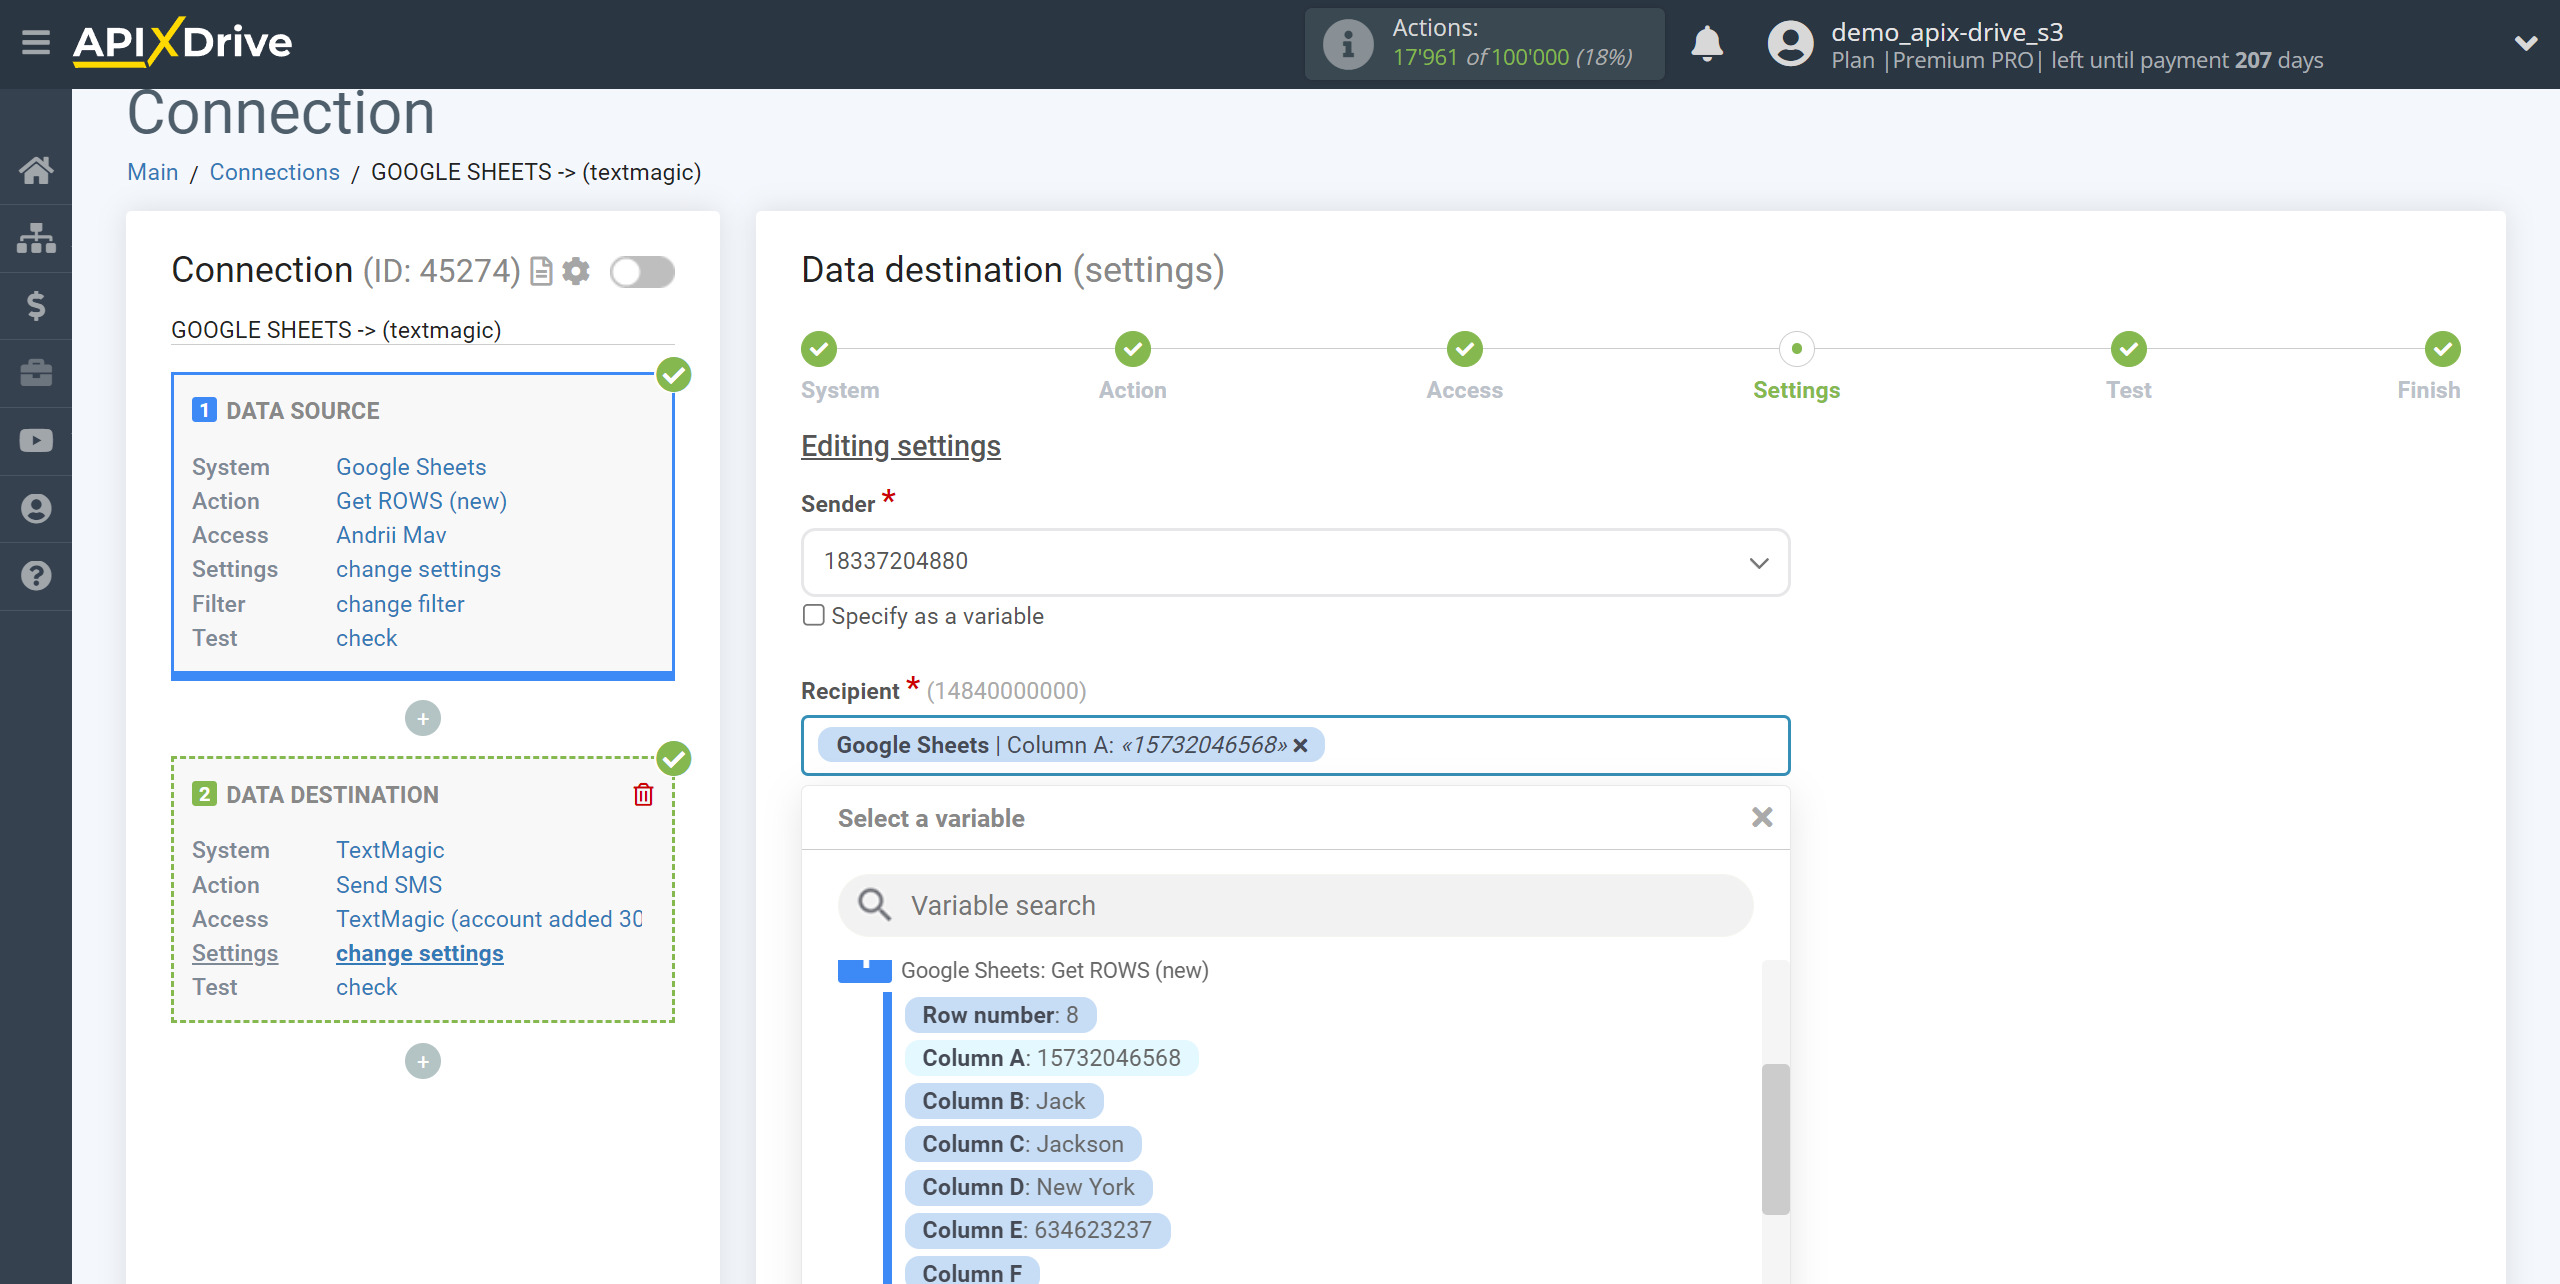Click change filter link
This screenshot has height=1284, width=2560.
[x=400, y=604]
